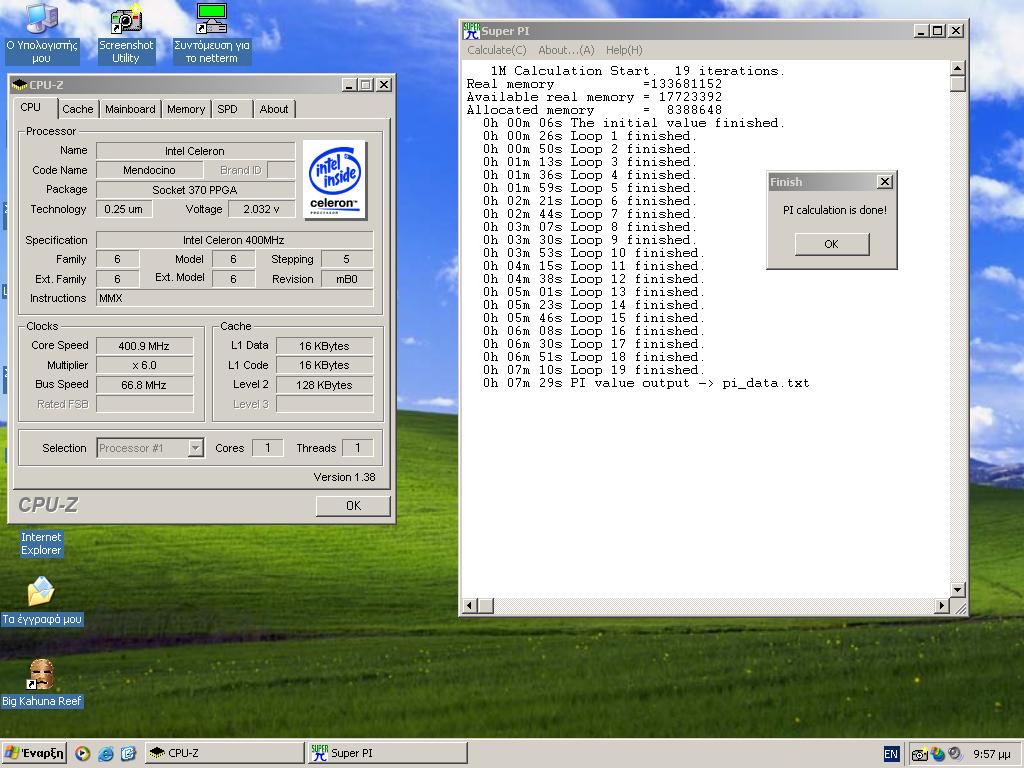Open the camera icon in system tray

pyautogui.click(x=920, y=754)
